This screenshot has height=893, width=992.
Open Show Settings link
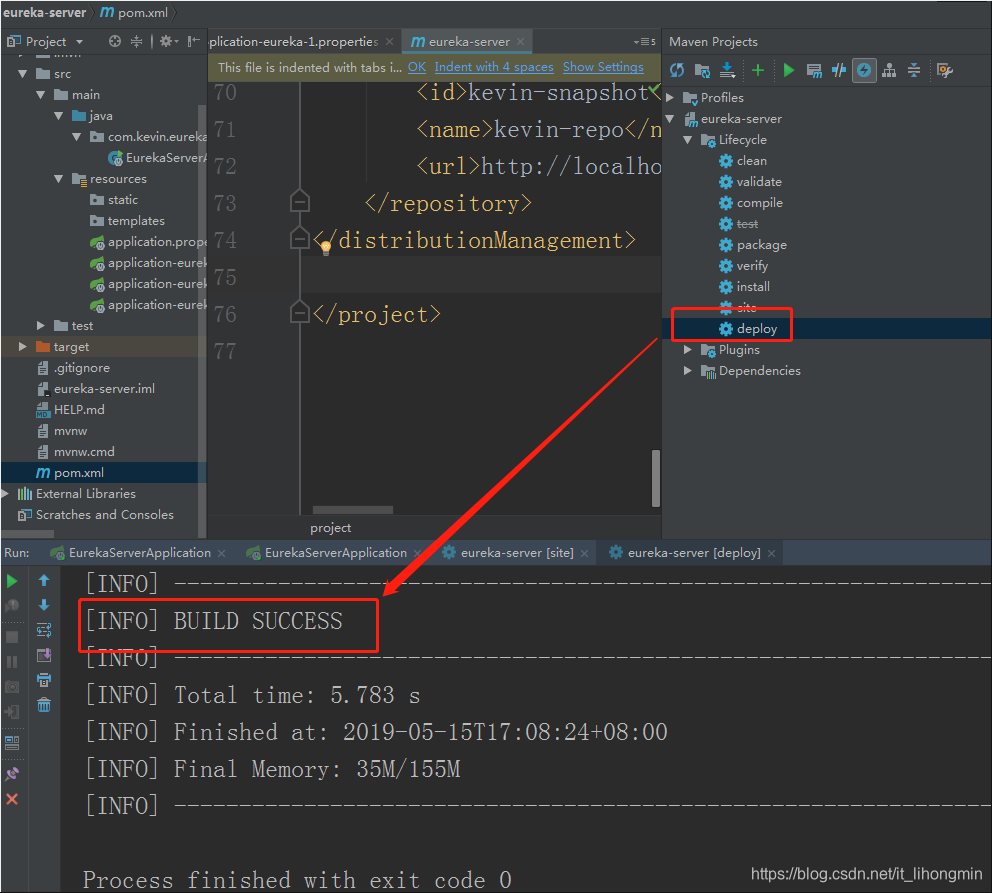tap(603, 67)
